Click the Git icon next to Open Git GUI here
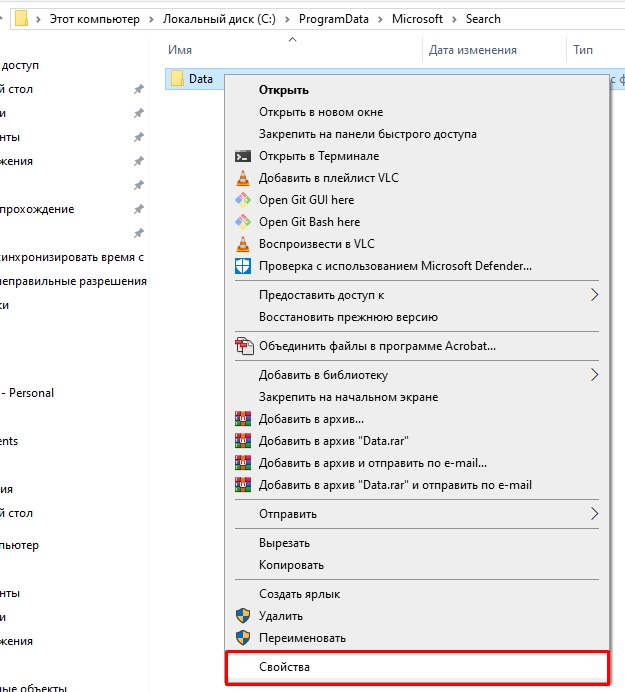The height and width of the screenshot is (692, 625). tap(242, 200)
